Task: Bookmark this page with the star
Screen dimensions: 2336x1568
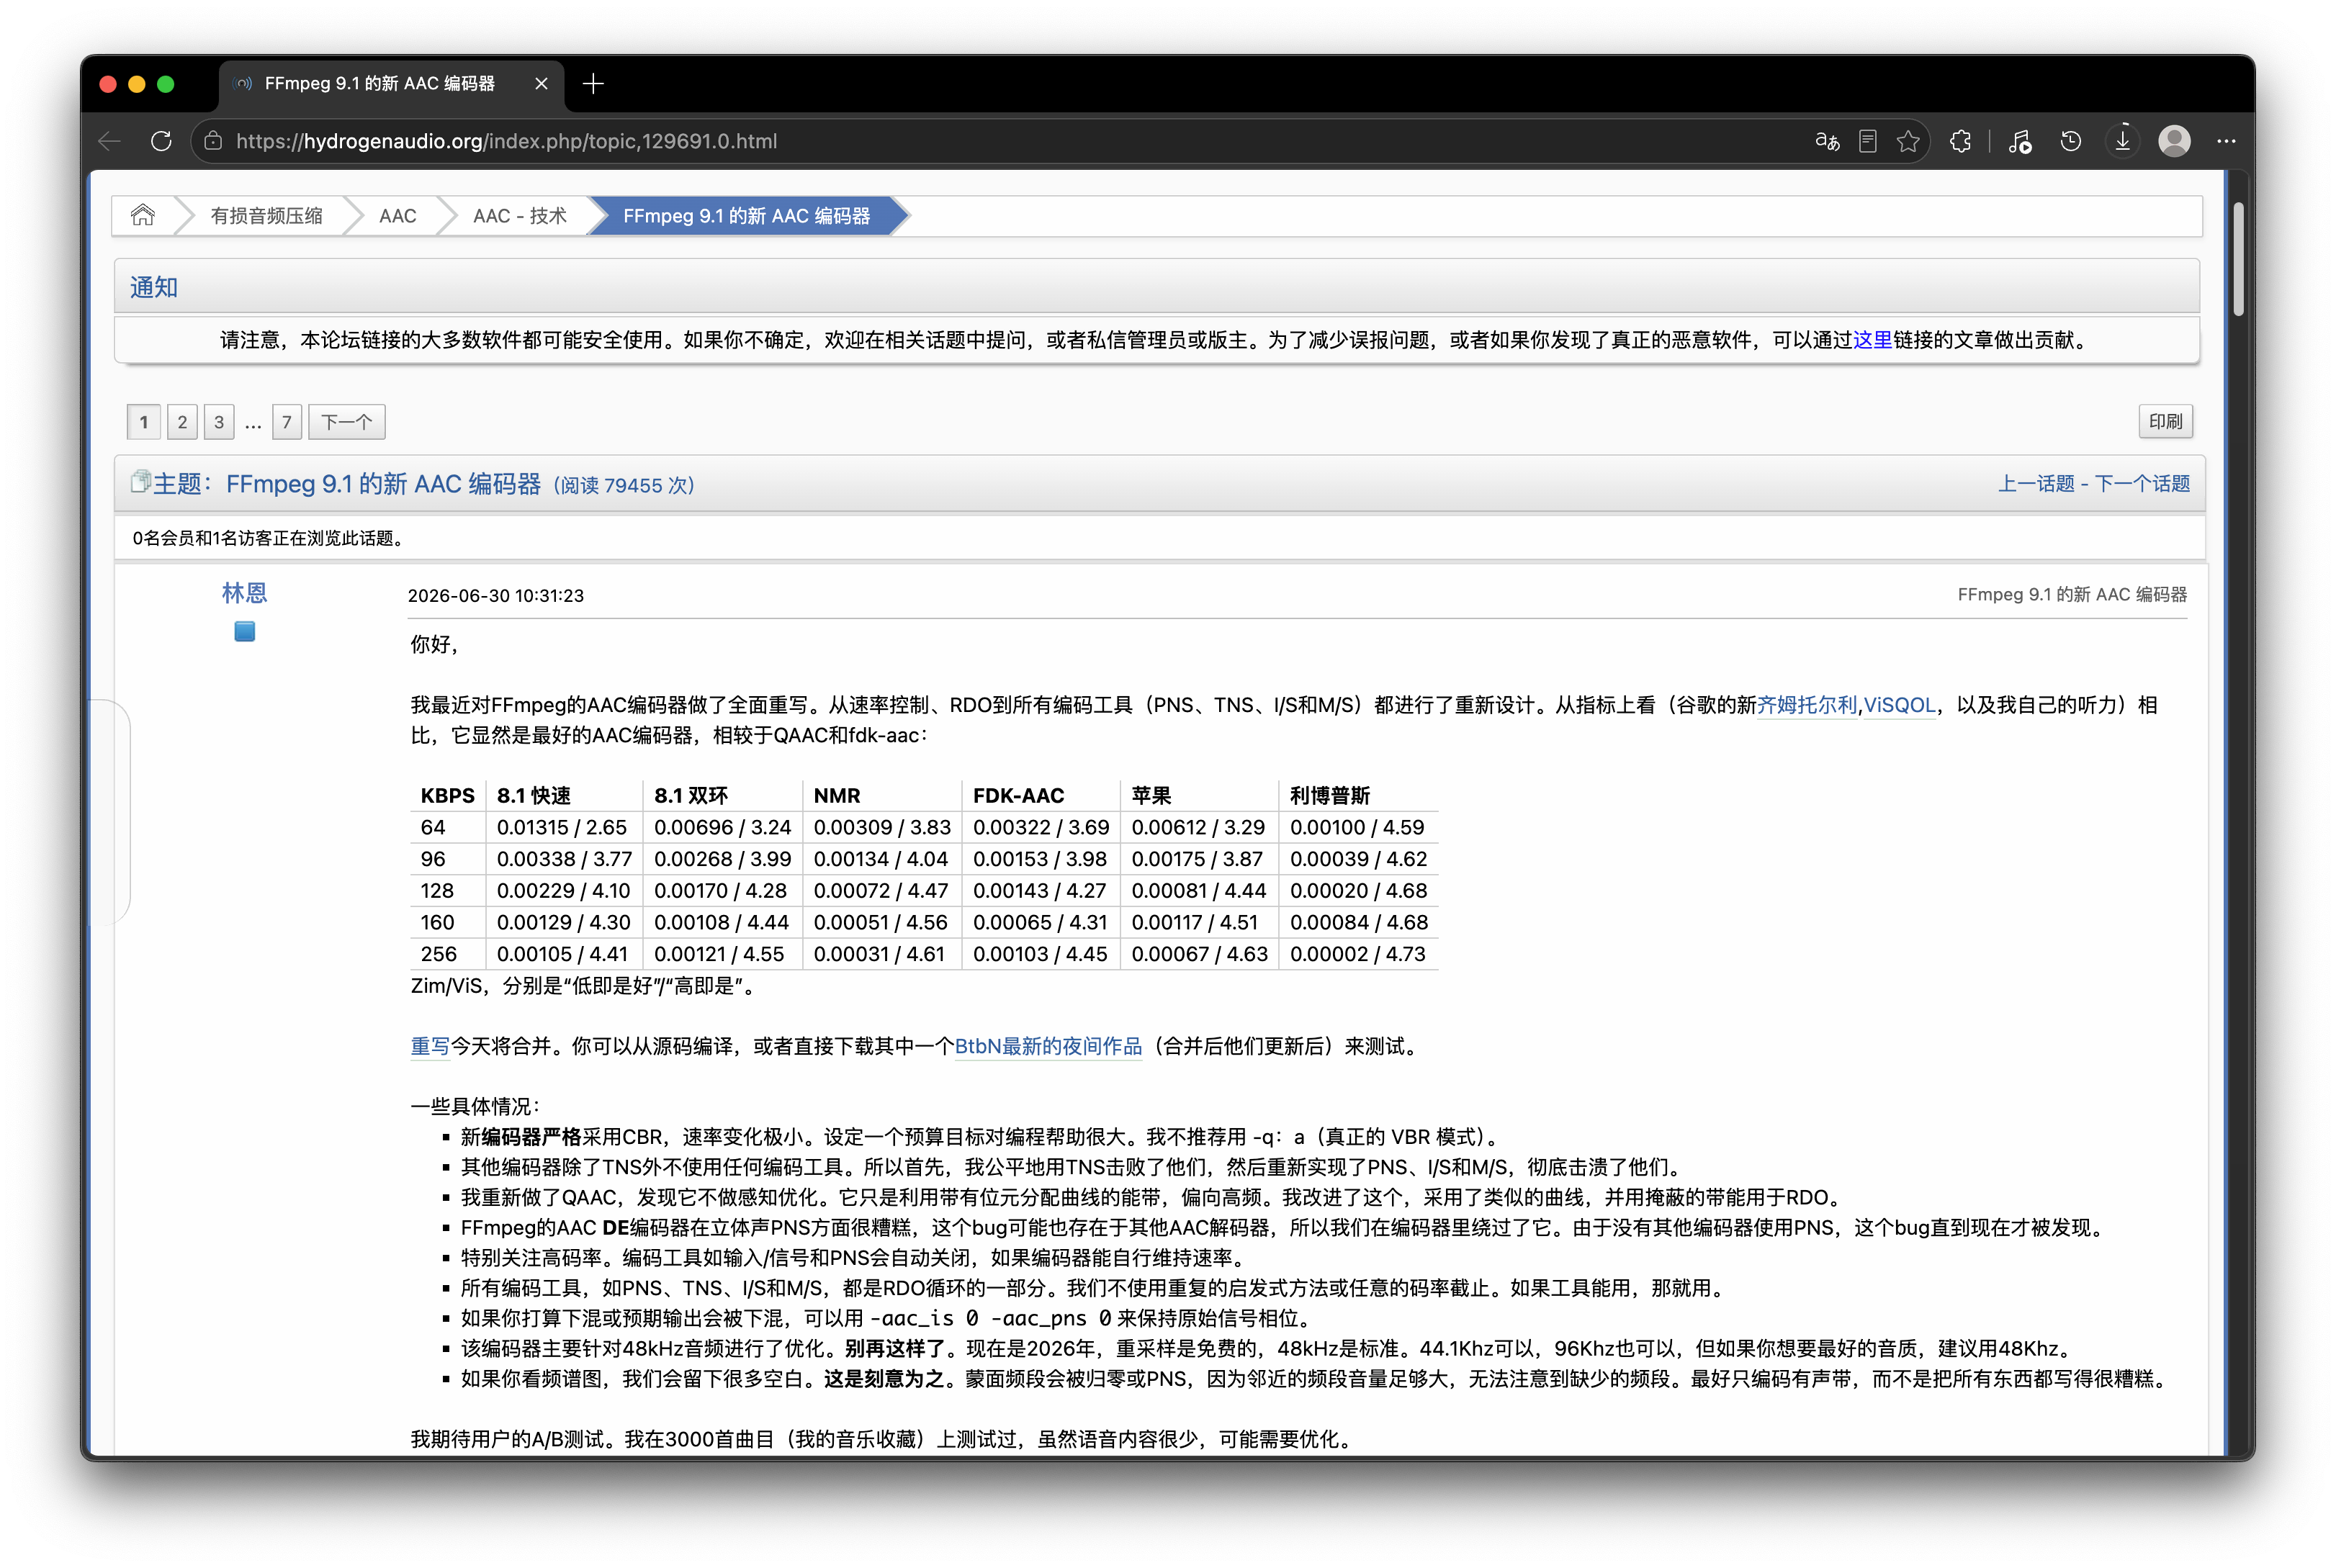Action: point(1908,141)
